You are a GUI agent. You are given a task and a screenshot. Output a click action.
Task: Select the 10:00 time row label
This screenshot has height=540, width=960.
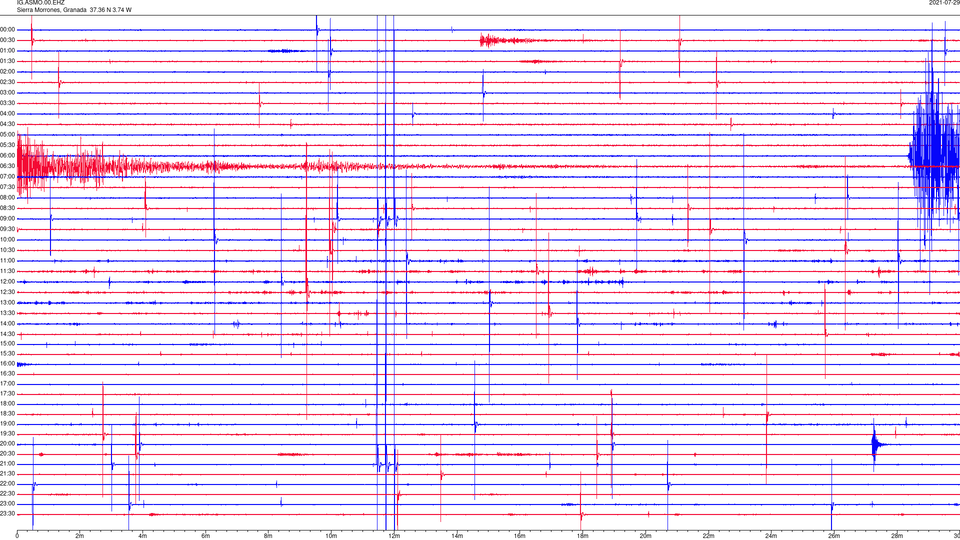point(7,239)
